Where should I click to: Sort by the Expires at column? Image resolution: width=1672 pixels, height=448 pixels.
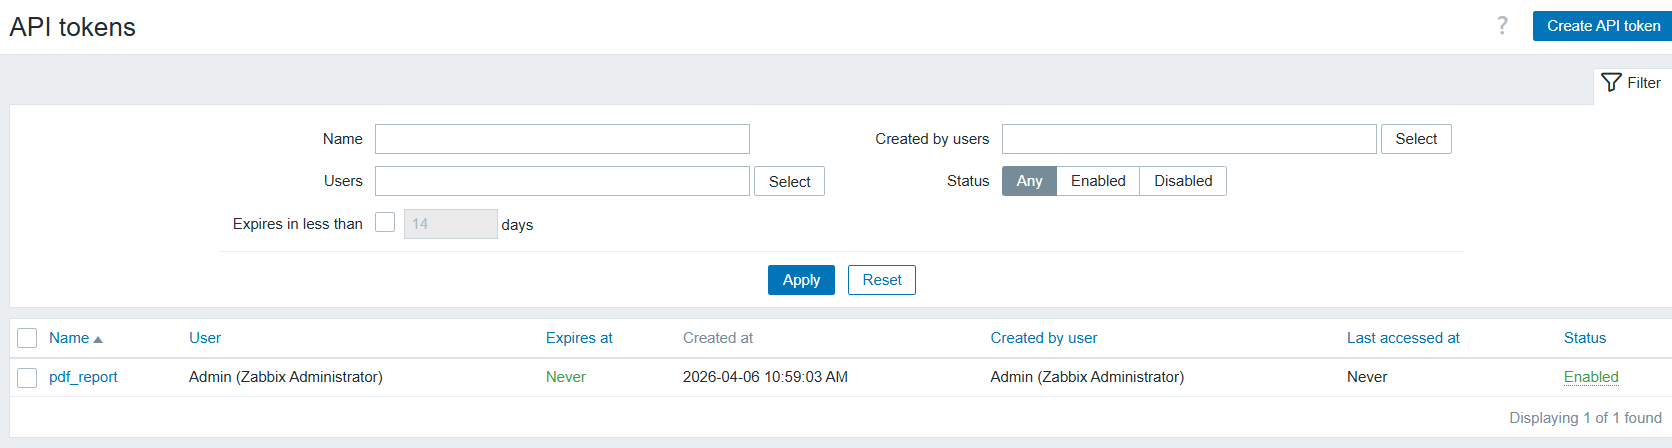[579, 338]
